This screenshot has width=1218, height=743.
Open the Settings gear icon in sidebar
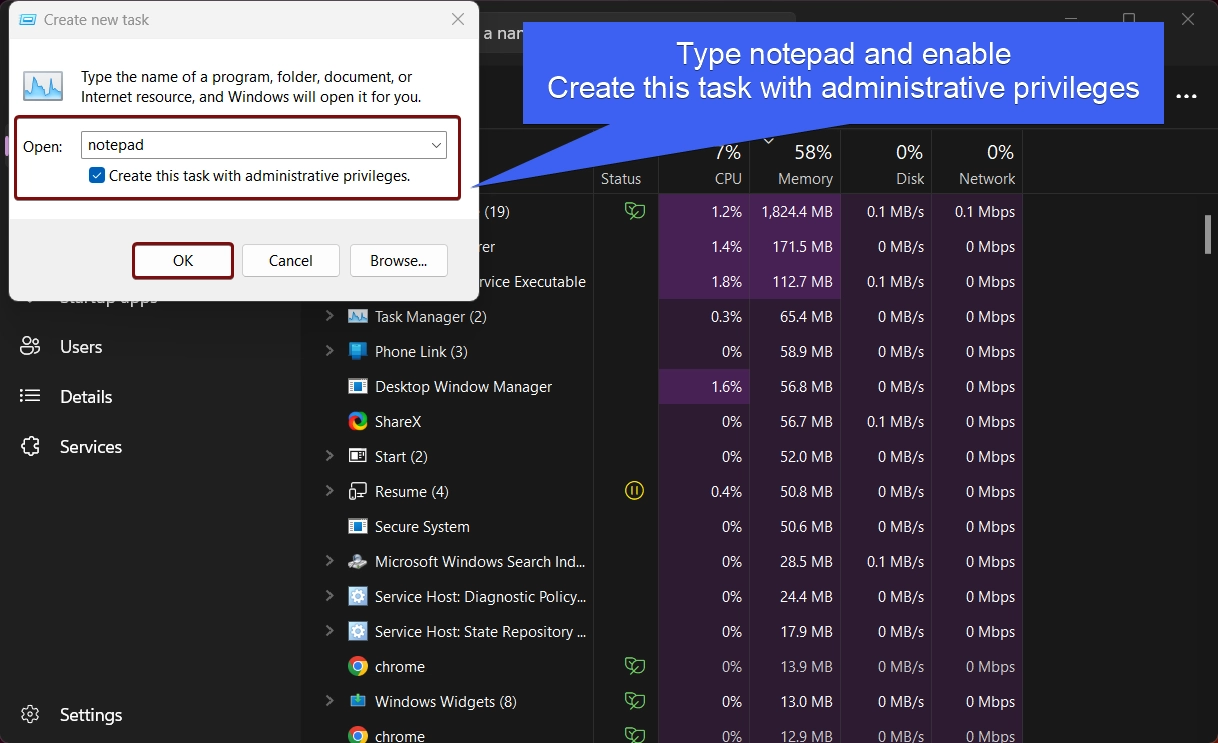[31, 715]
